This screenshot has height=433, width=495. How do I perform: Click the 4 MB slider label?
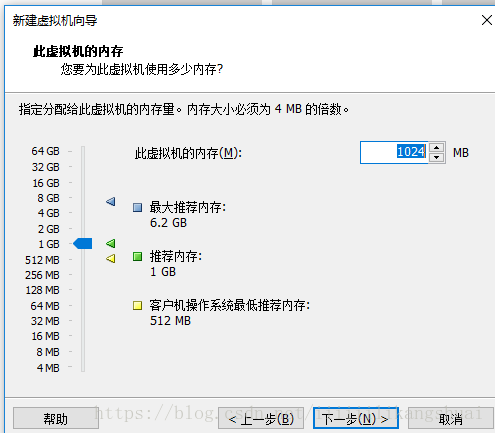(48, 368)
